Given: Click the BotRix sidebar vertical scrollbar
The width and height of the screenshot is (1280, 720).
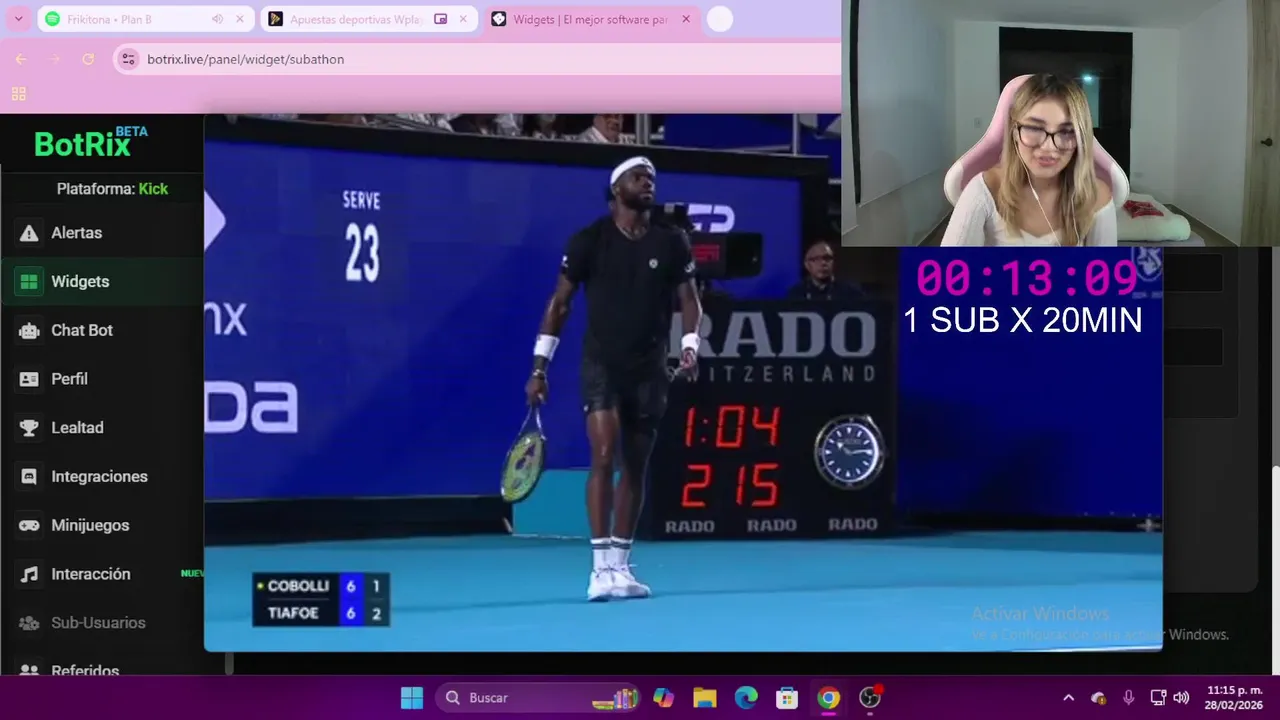Looking at the screenshot, I should pos(229,662).
